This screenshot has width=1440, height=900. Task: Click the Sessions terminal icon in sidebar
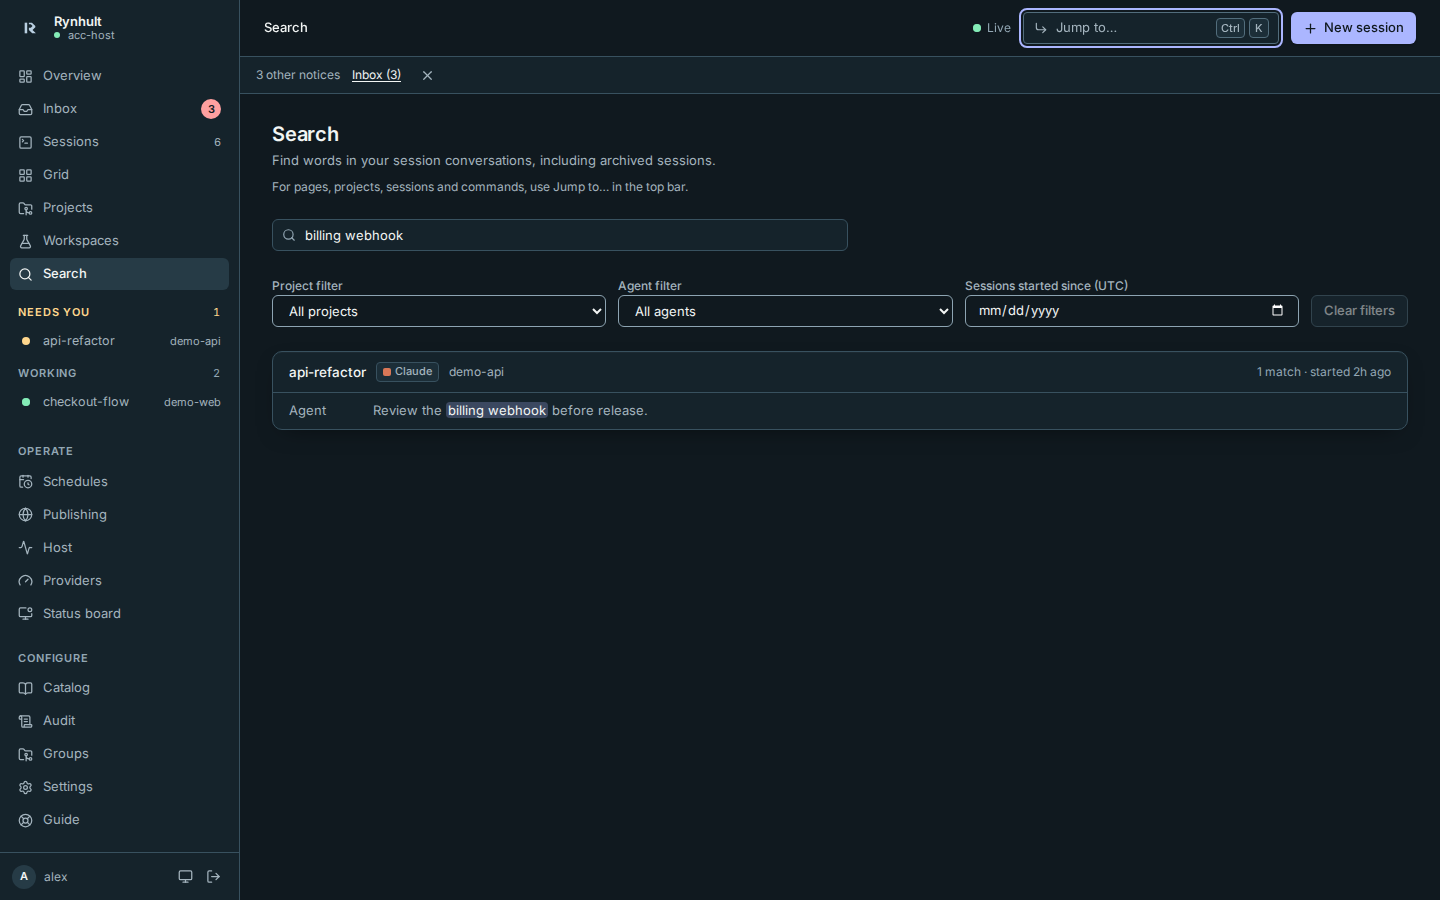(26, 142)
